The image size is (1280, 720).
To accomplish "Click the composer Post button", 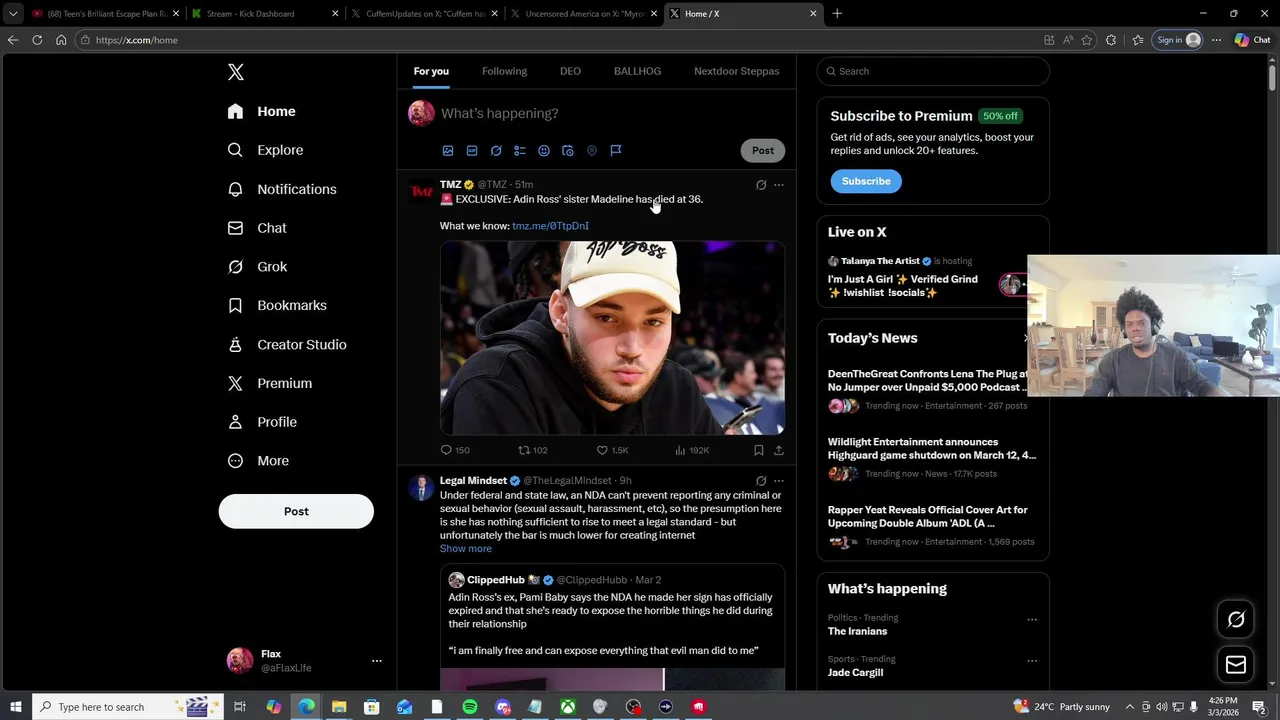I will coord(763,150).
